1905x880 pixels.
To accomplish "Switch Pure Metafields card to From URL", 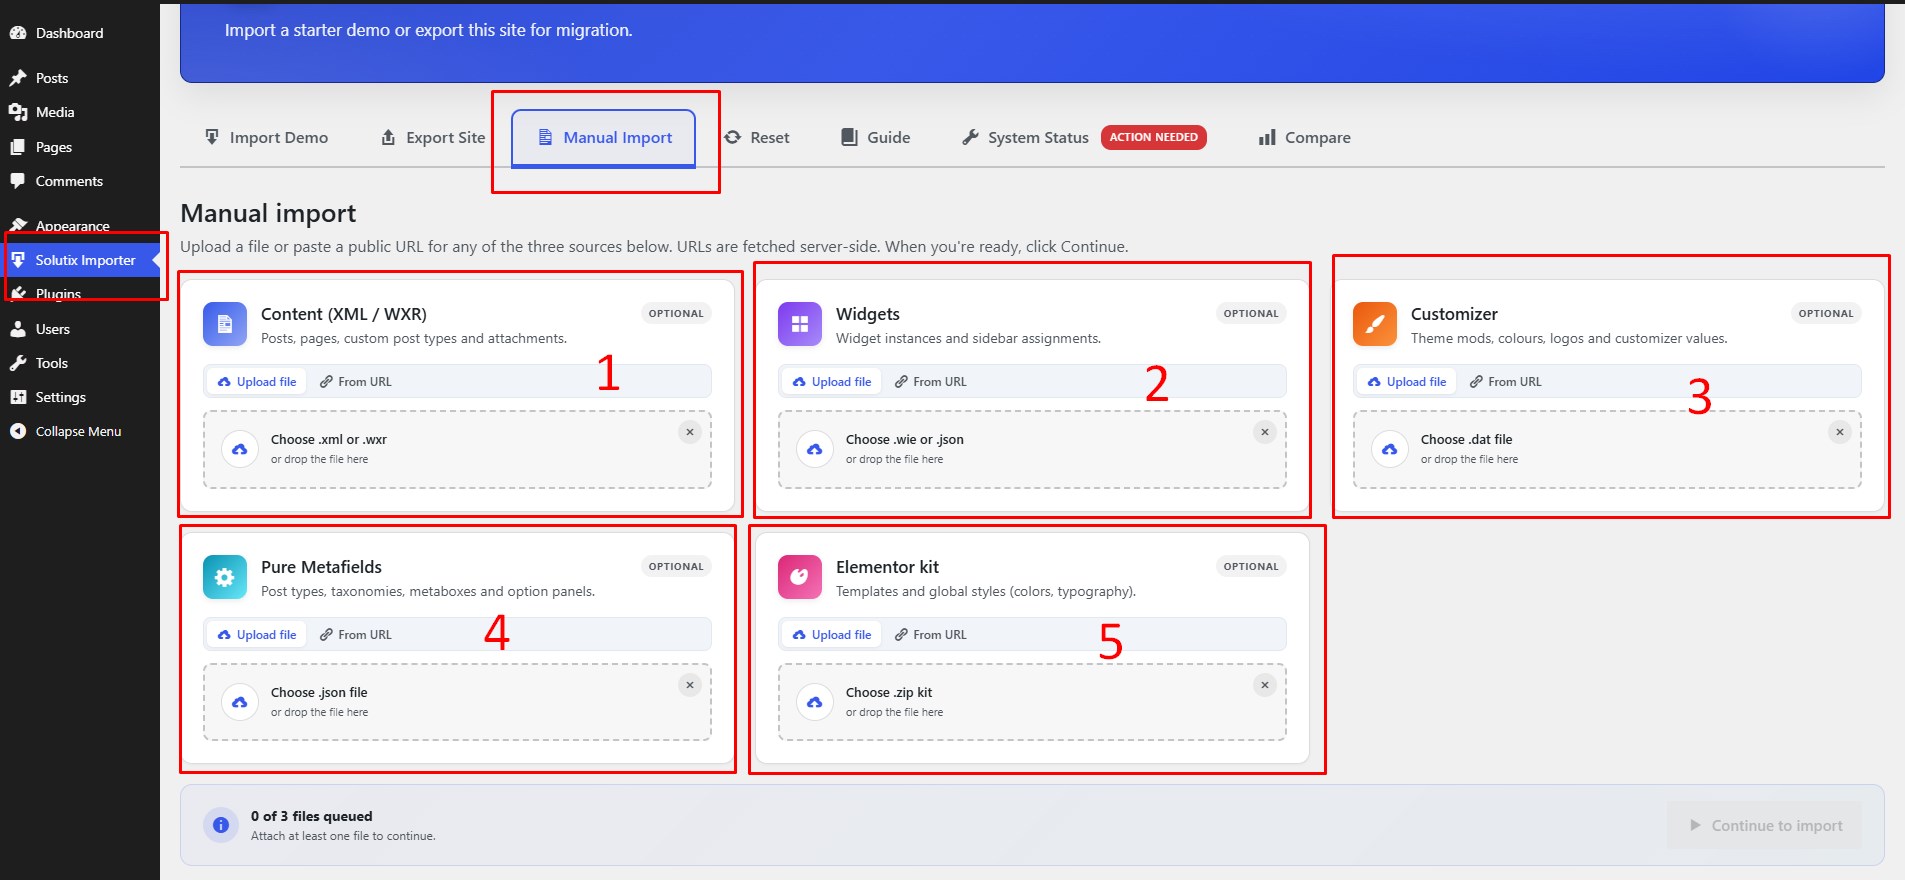I will [356, 635].
